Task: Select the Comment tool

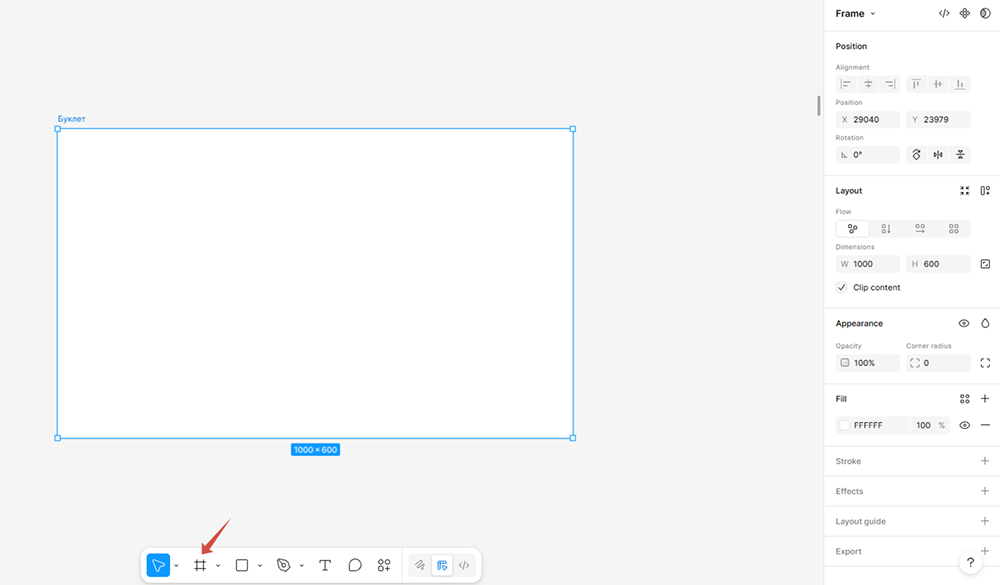Action: pyautogui.click(x=355, y=565)
